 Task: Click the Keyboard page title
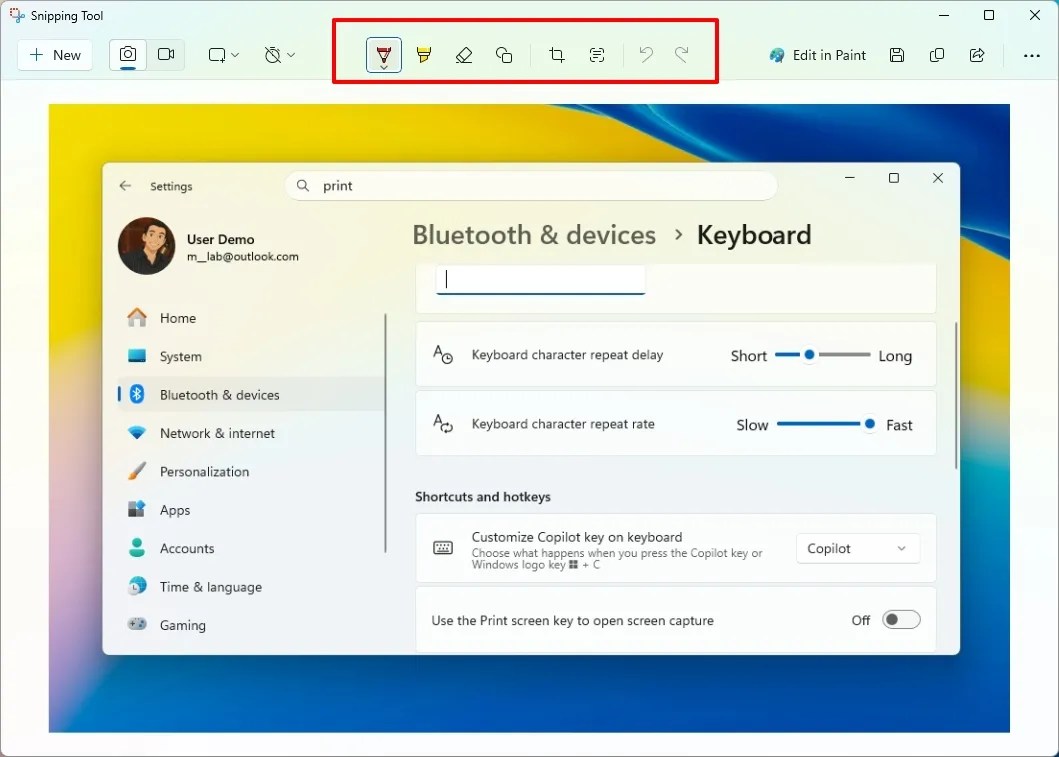click(754, 236)
